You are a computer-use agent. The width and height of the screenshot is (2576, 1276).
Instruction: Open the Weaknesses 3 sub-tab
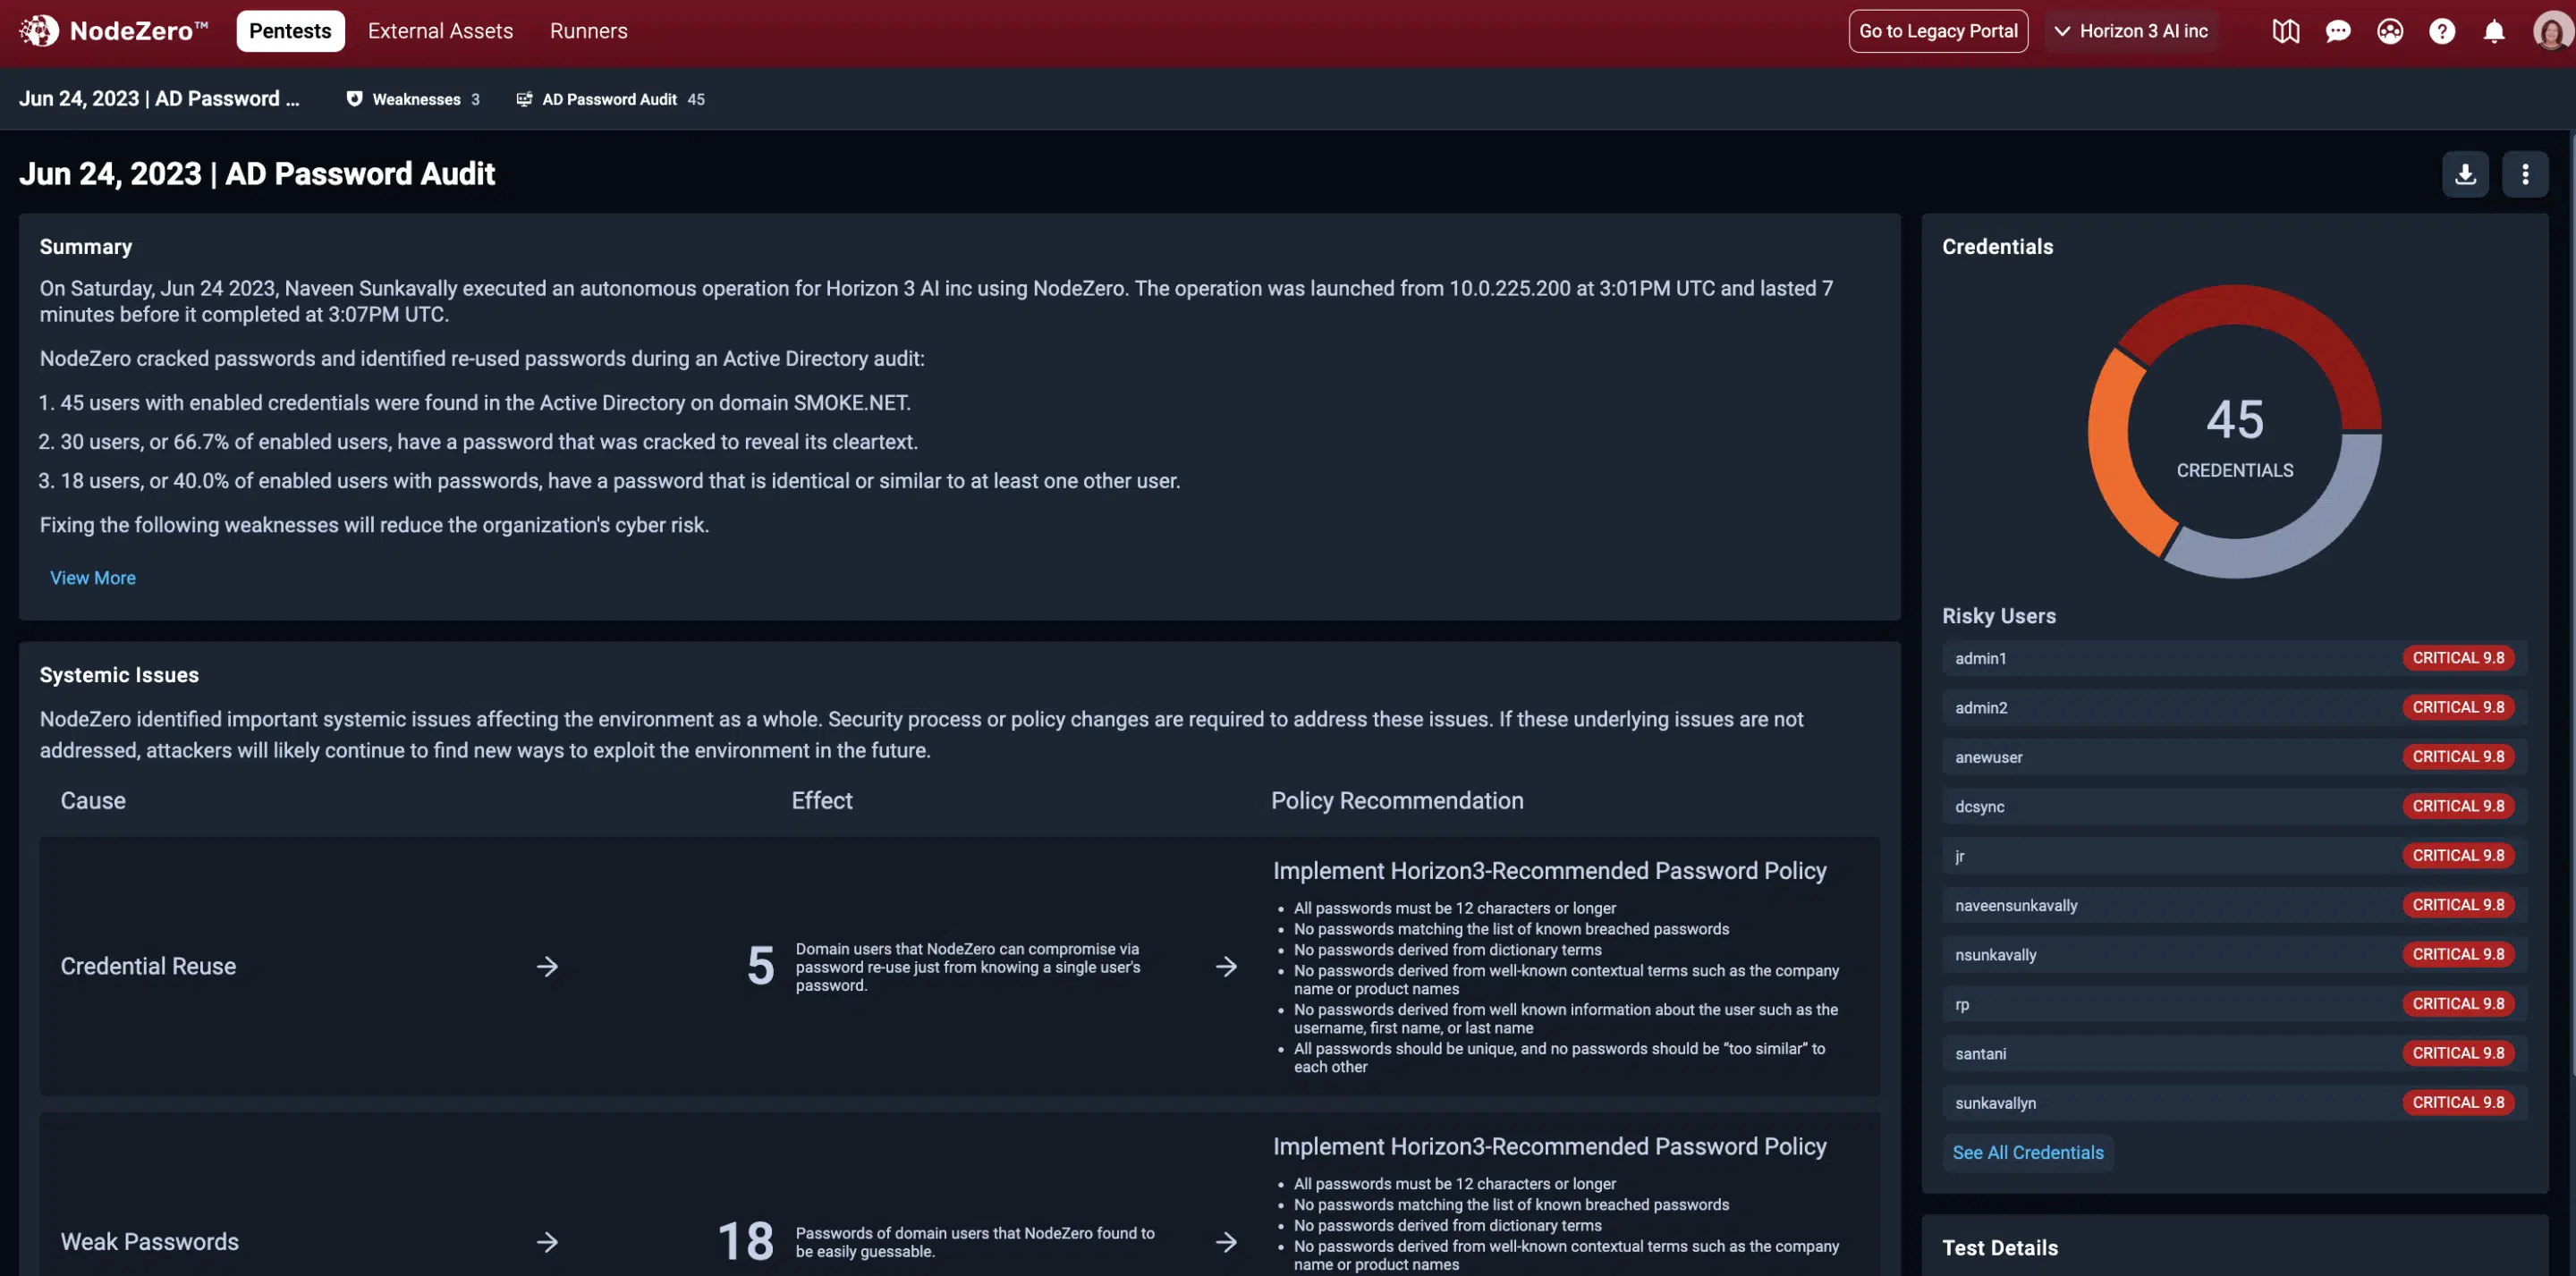pos(413,99)
